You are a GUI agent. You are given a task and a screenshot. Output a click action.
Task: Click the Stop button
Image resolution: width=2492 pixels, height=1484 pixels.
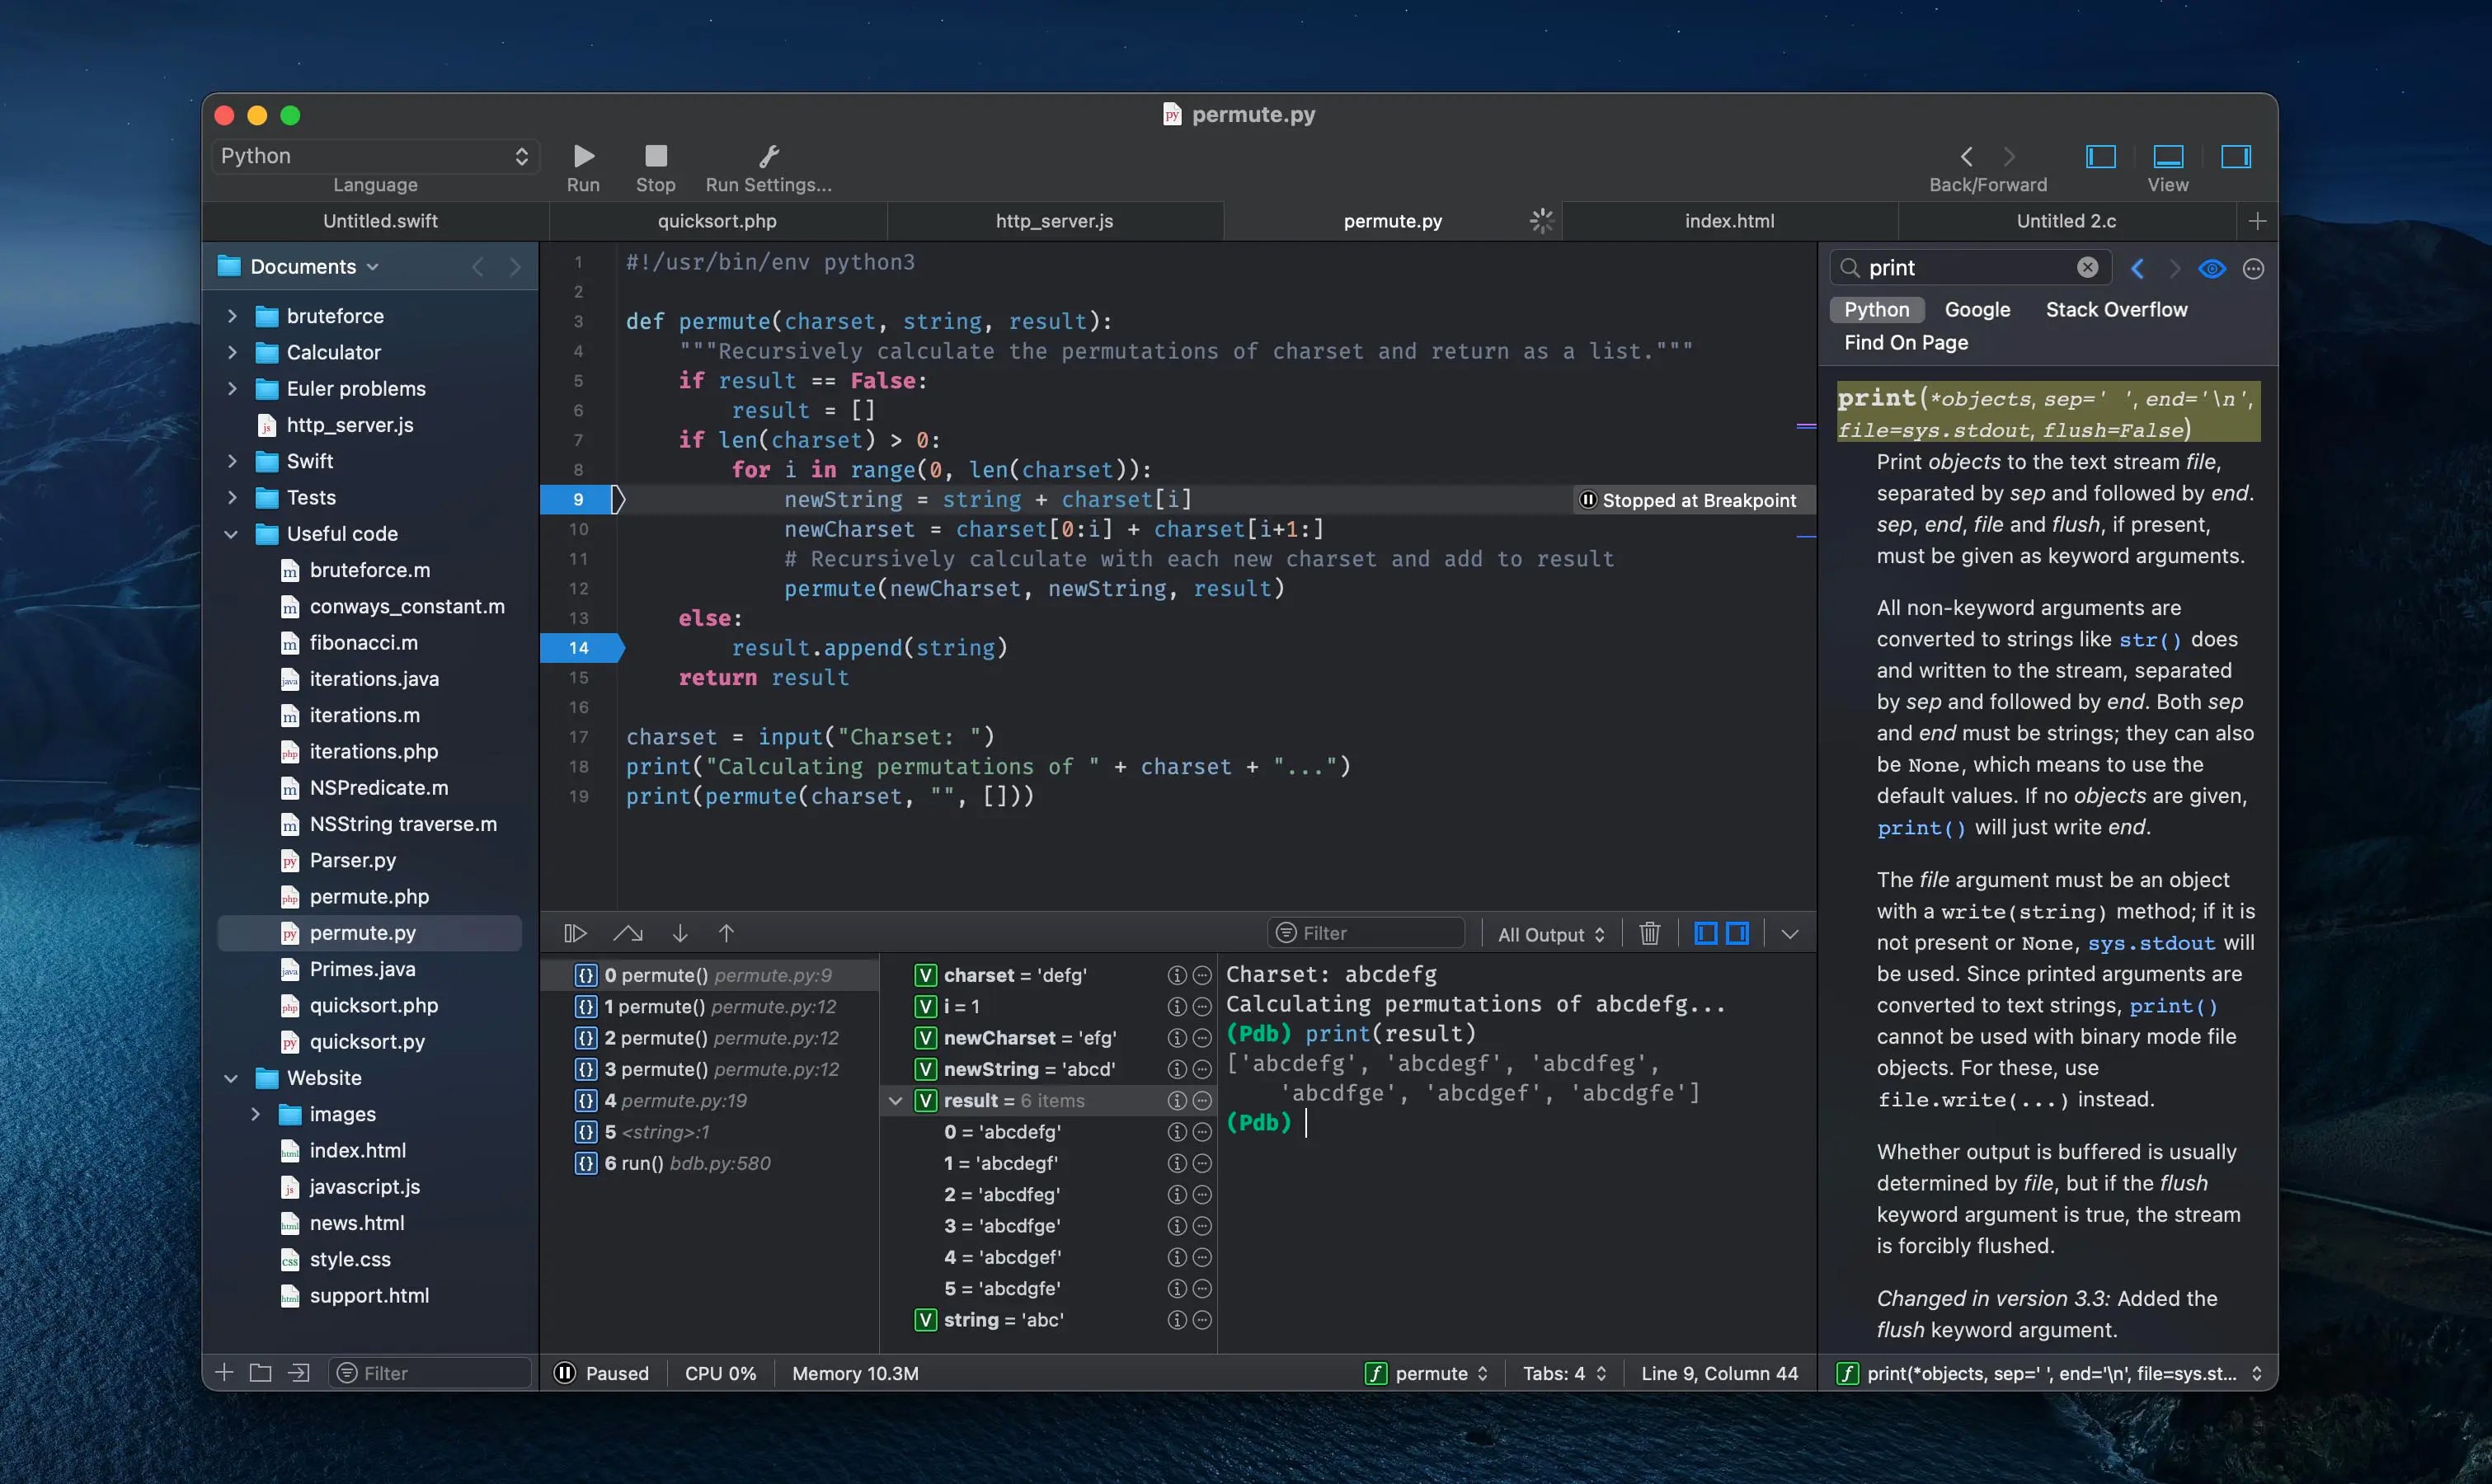click(x=655, y=155)
